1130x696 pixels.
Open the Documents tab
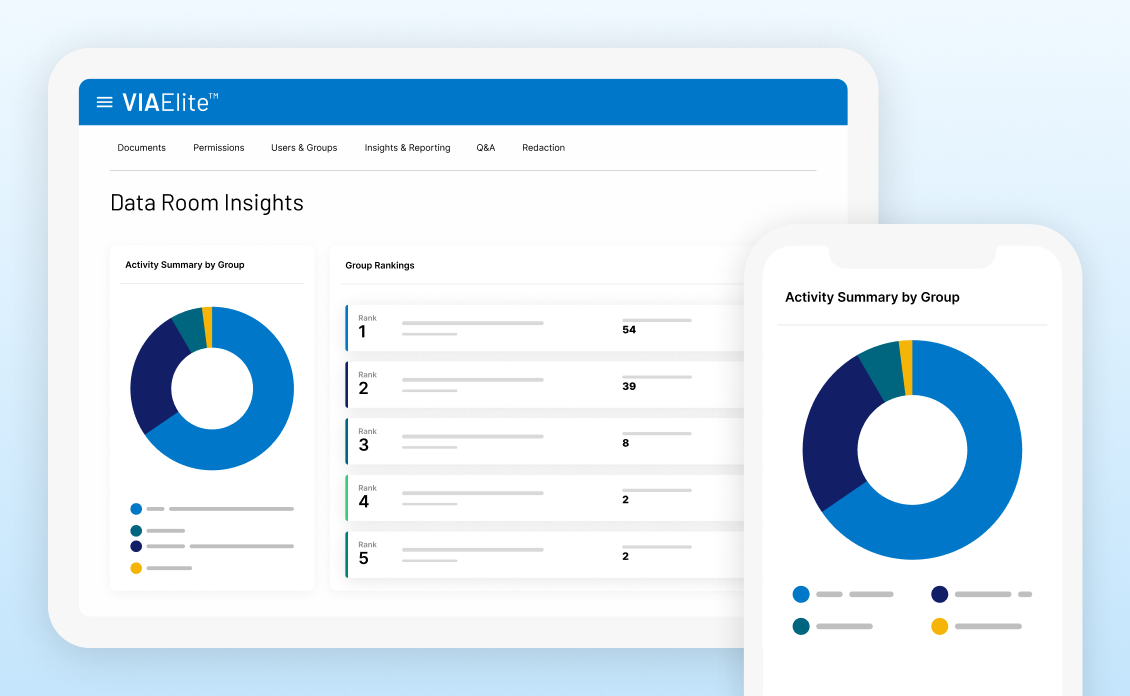[x=141, y=147]
